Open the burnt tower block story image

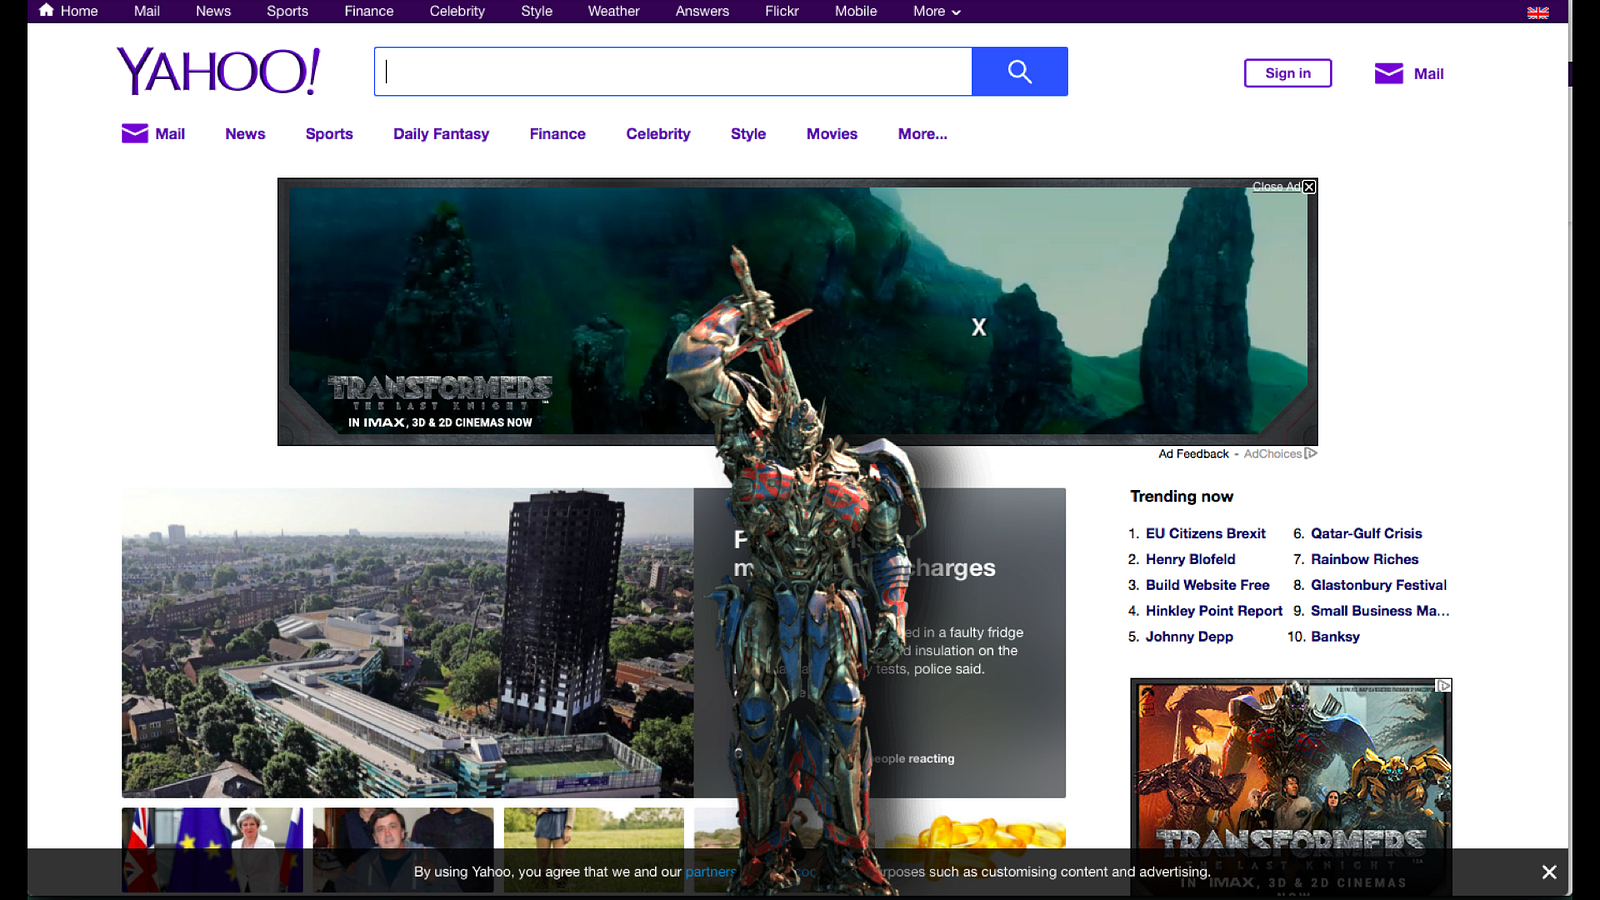(x=408, y=642)
